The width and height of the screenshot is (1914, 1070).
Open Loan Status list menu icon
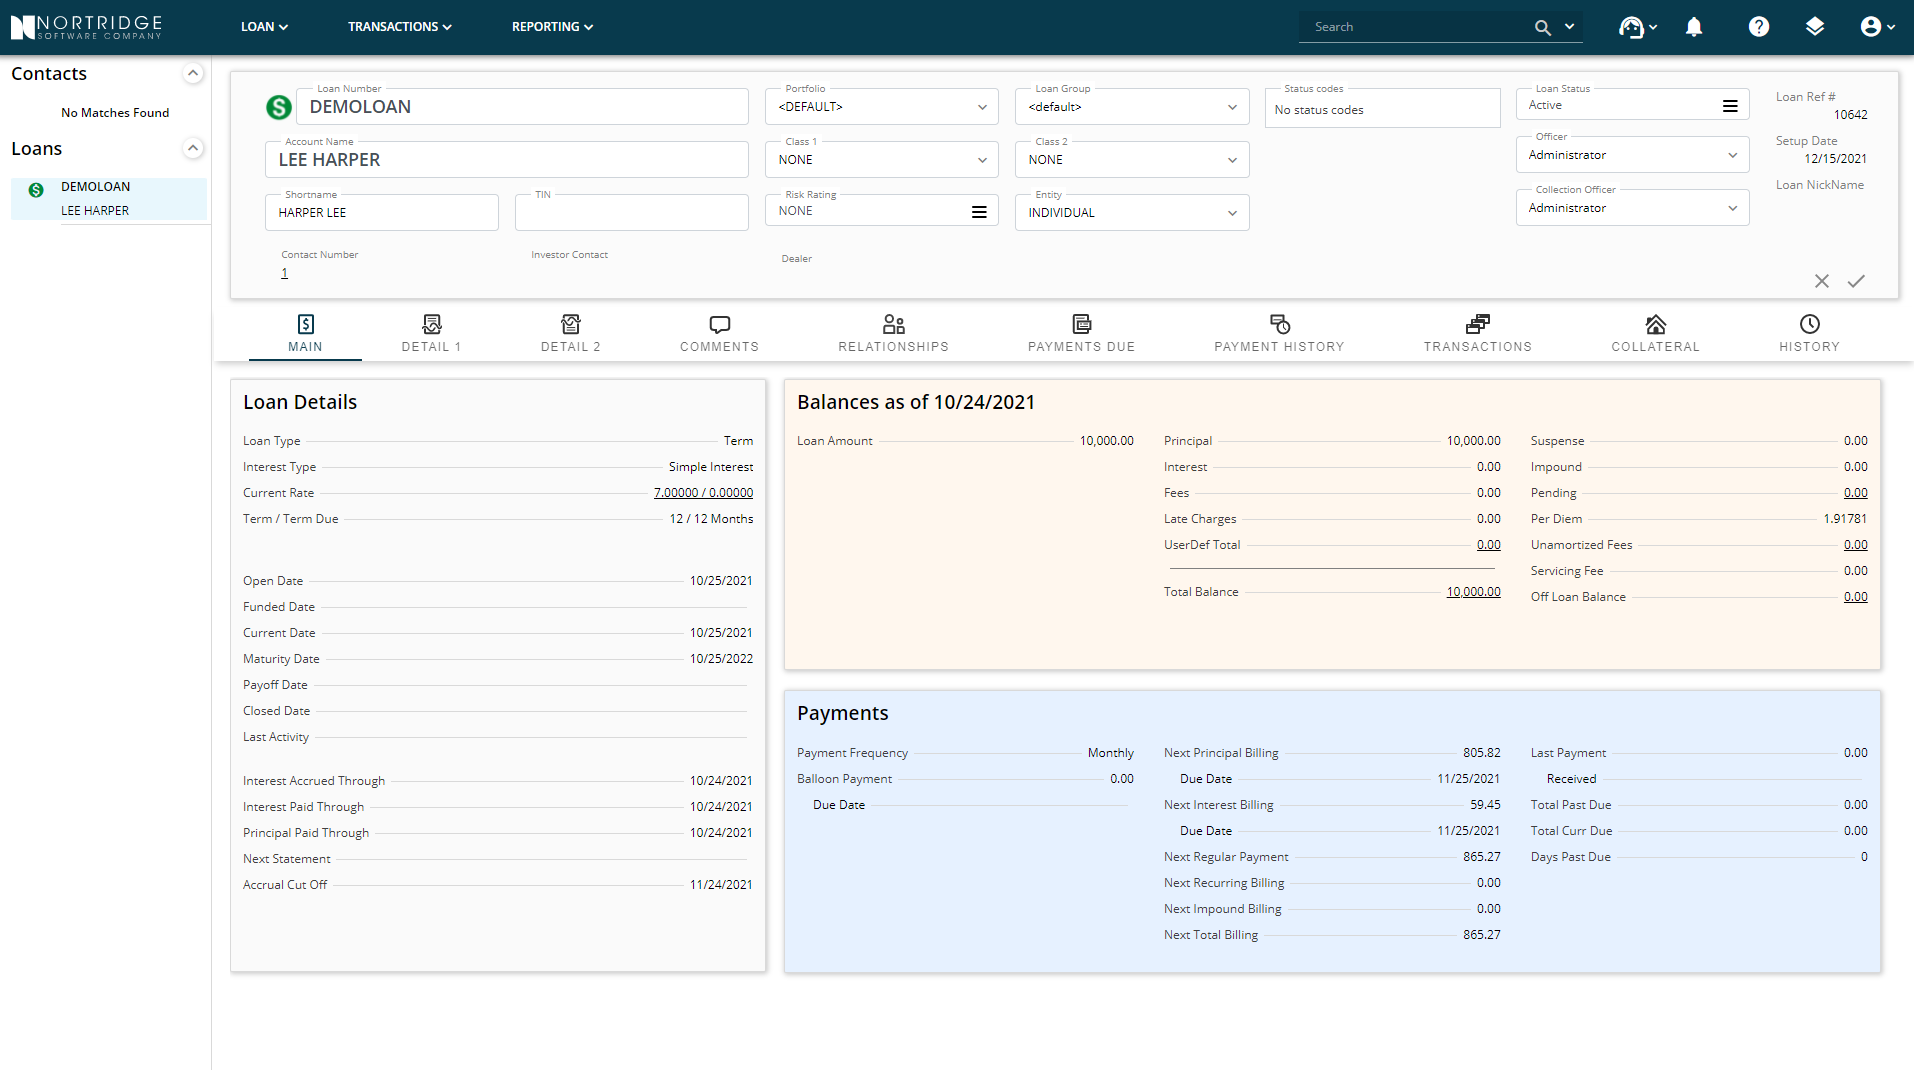(x=1730, y=106)
